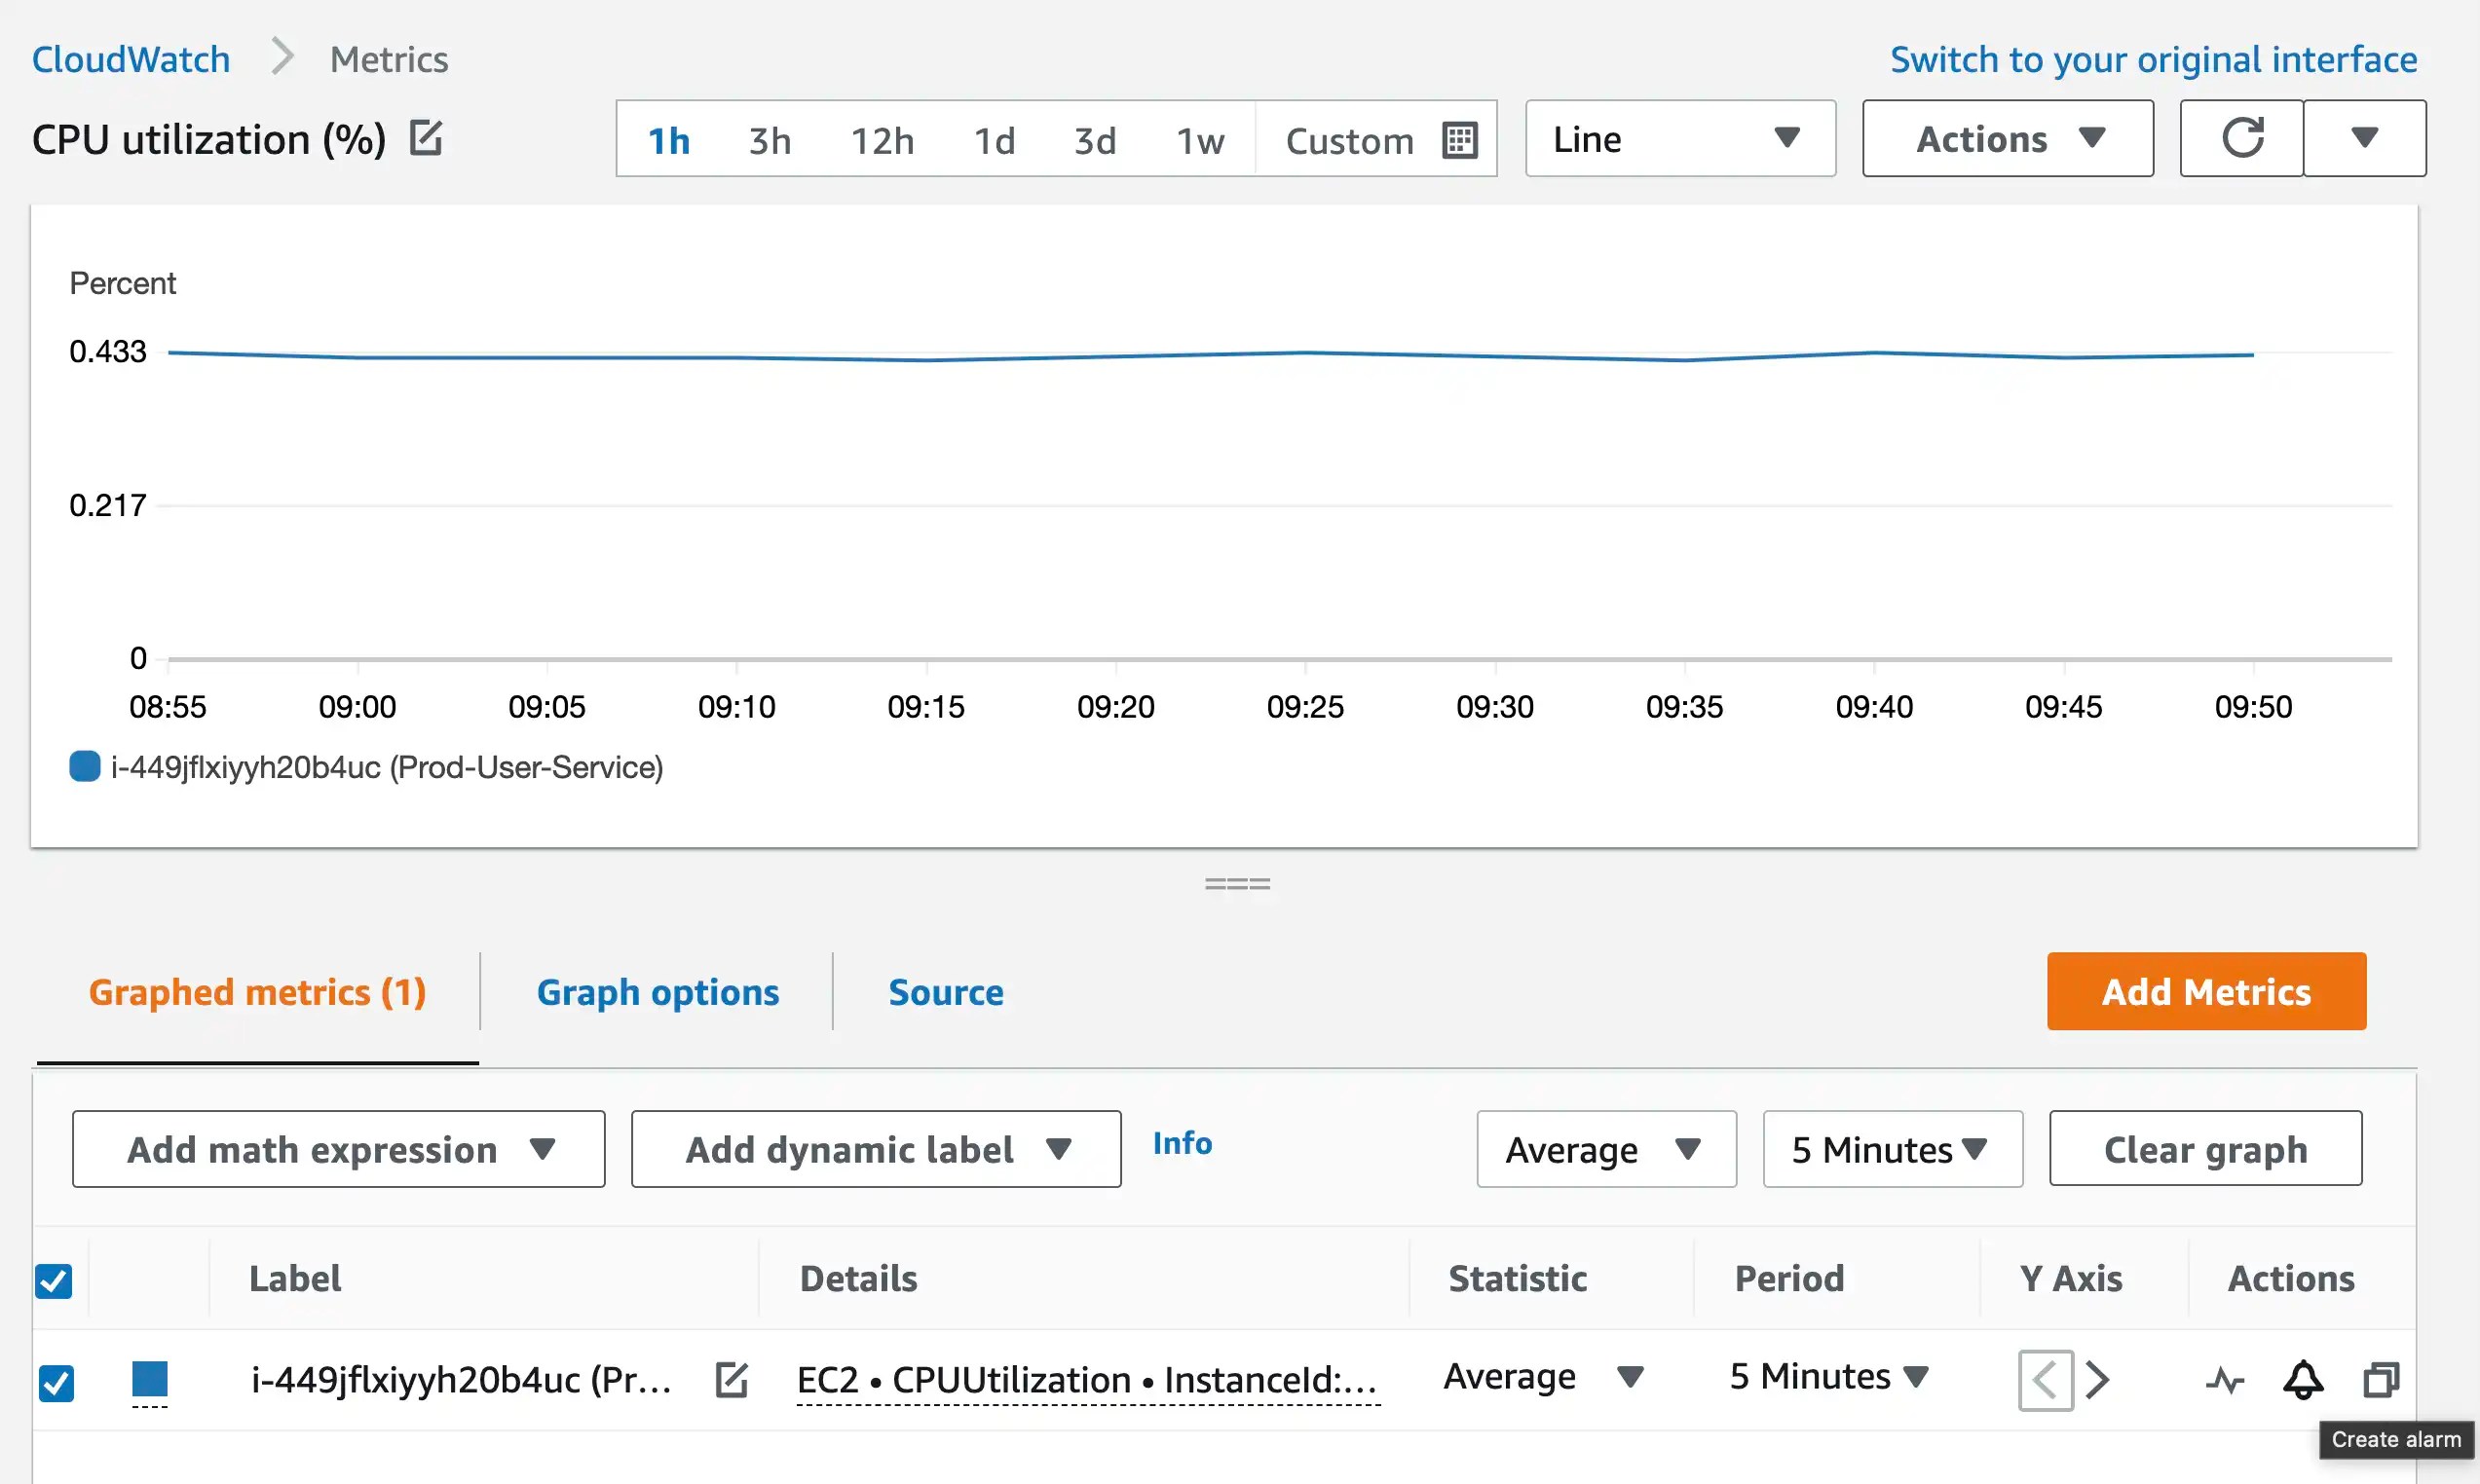Open the Actions dropdown

point(2006,138)
